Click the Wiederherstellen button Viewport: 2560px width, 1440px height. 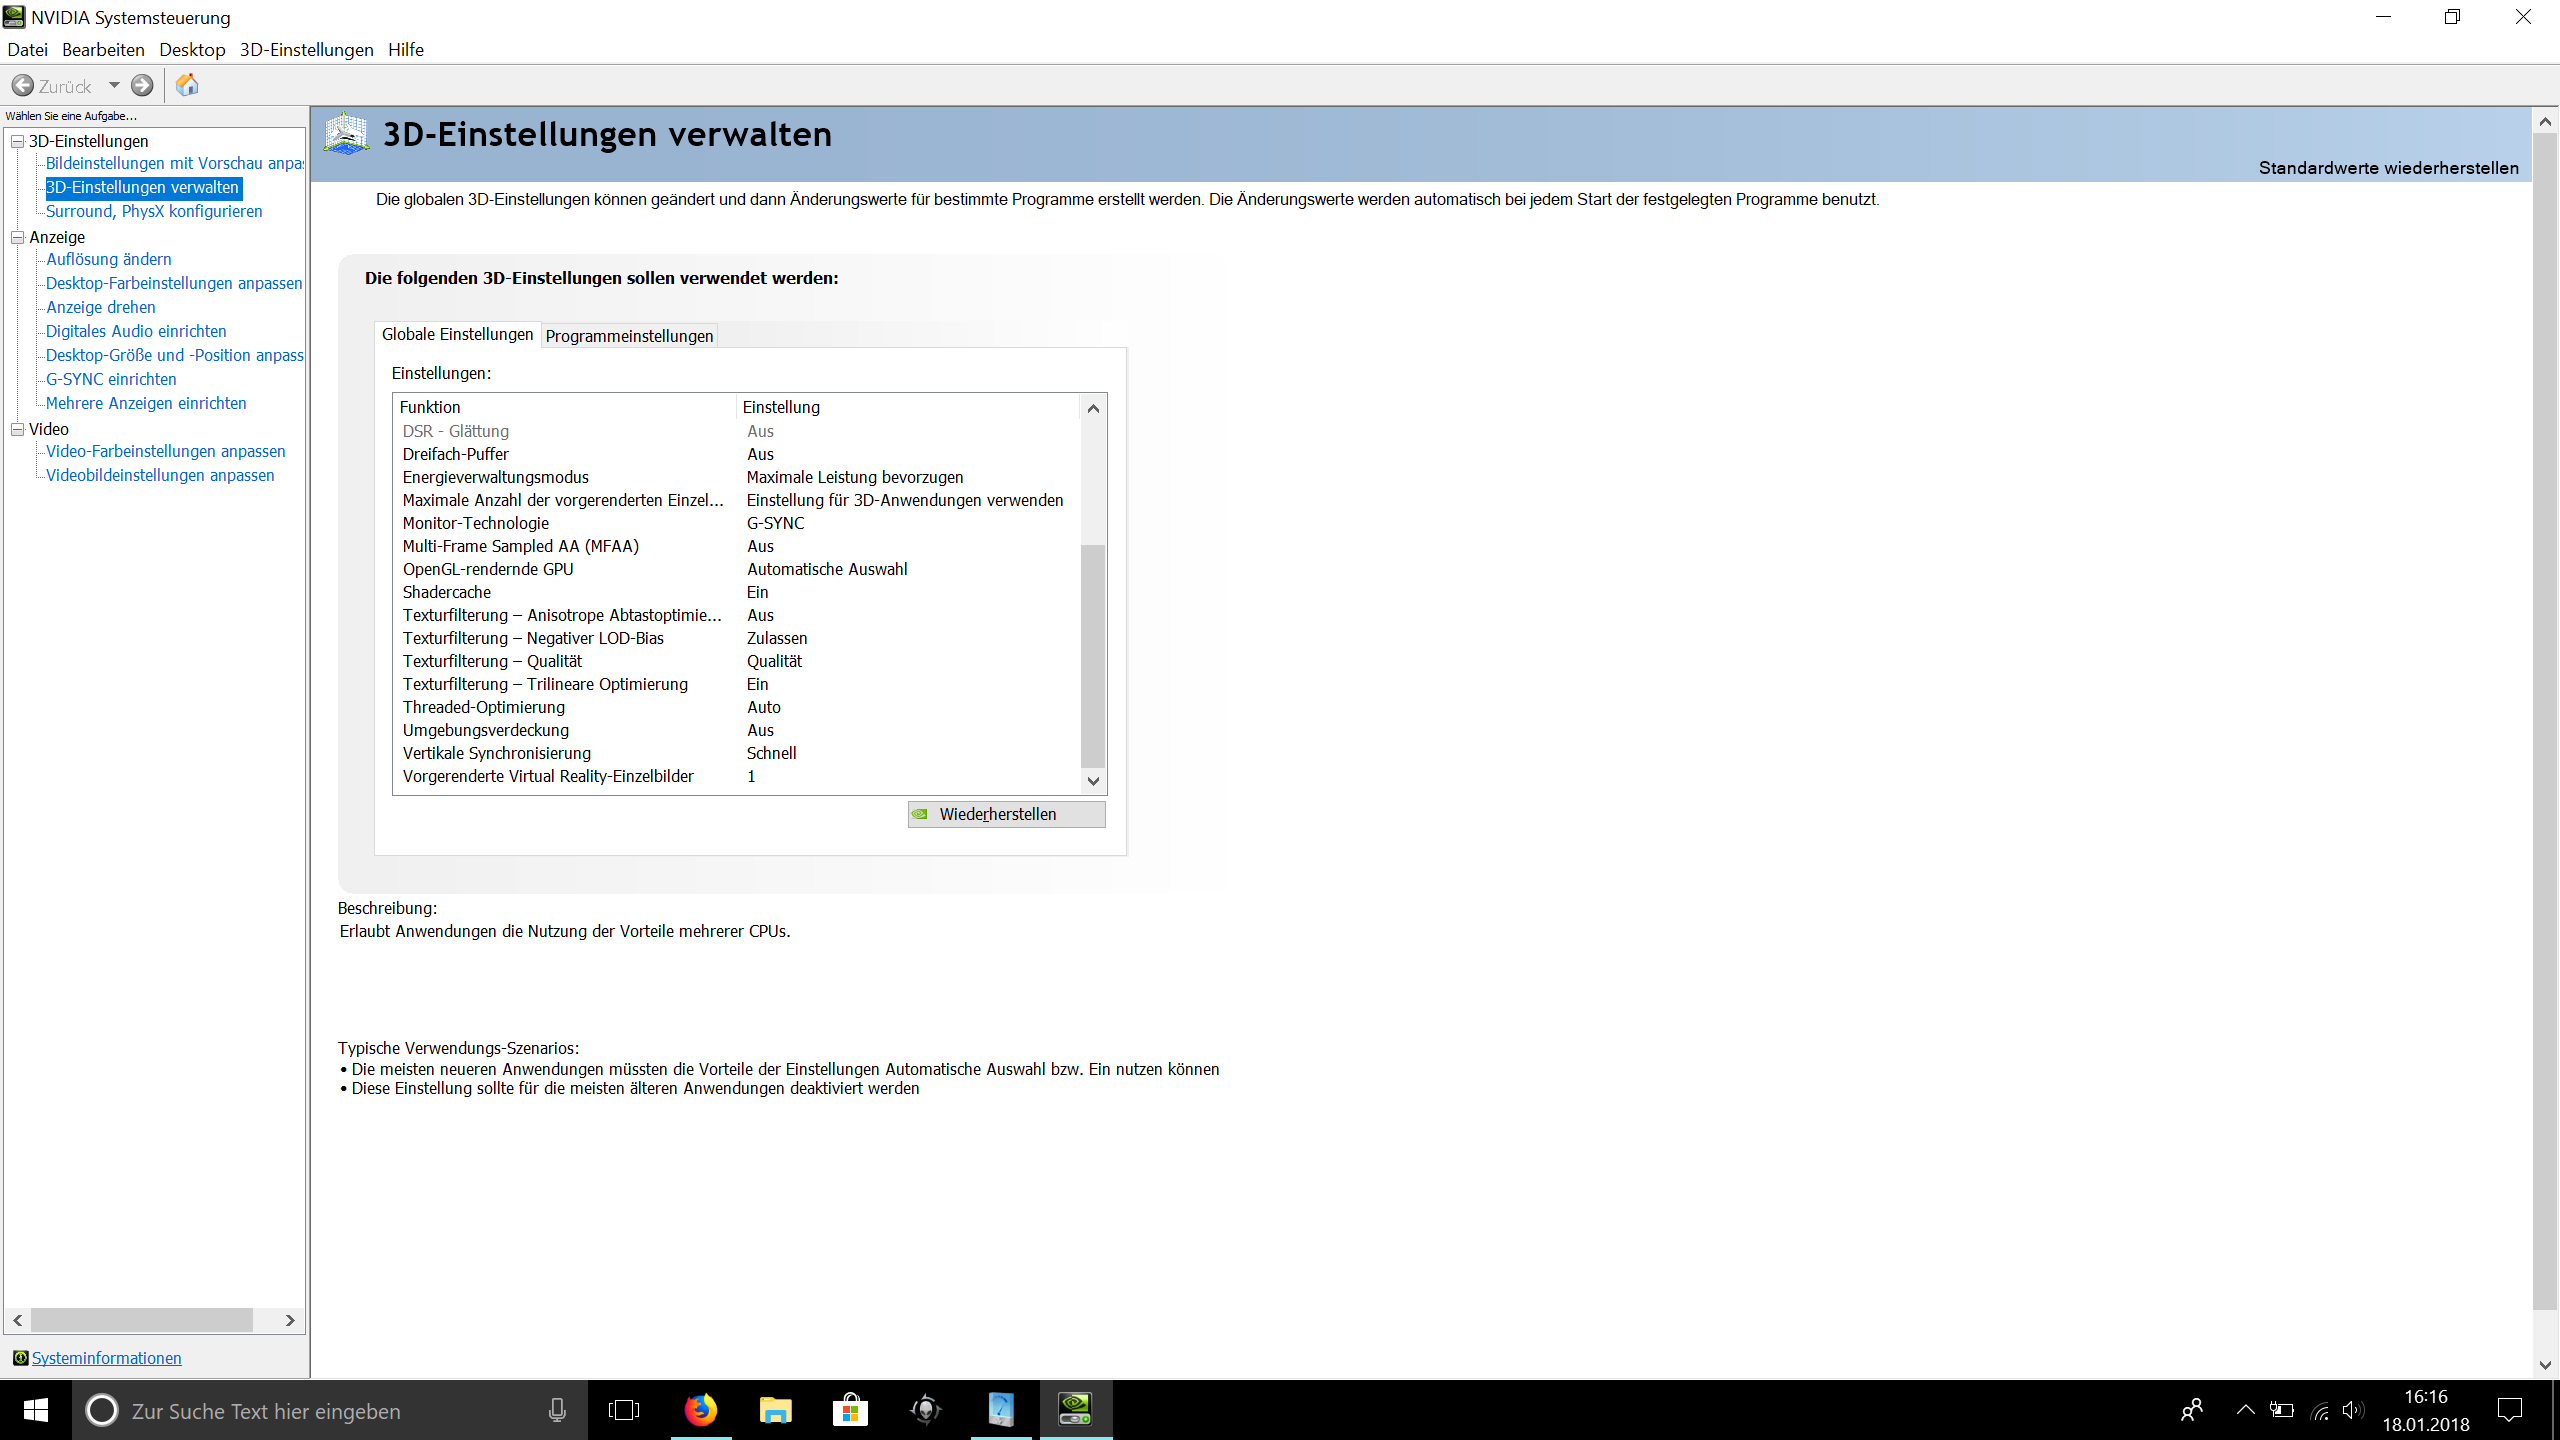[x=1006, y=814]
